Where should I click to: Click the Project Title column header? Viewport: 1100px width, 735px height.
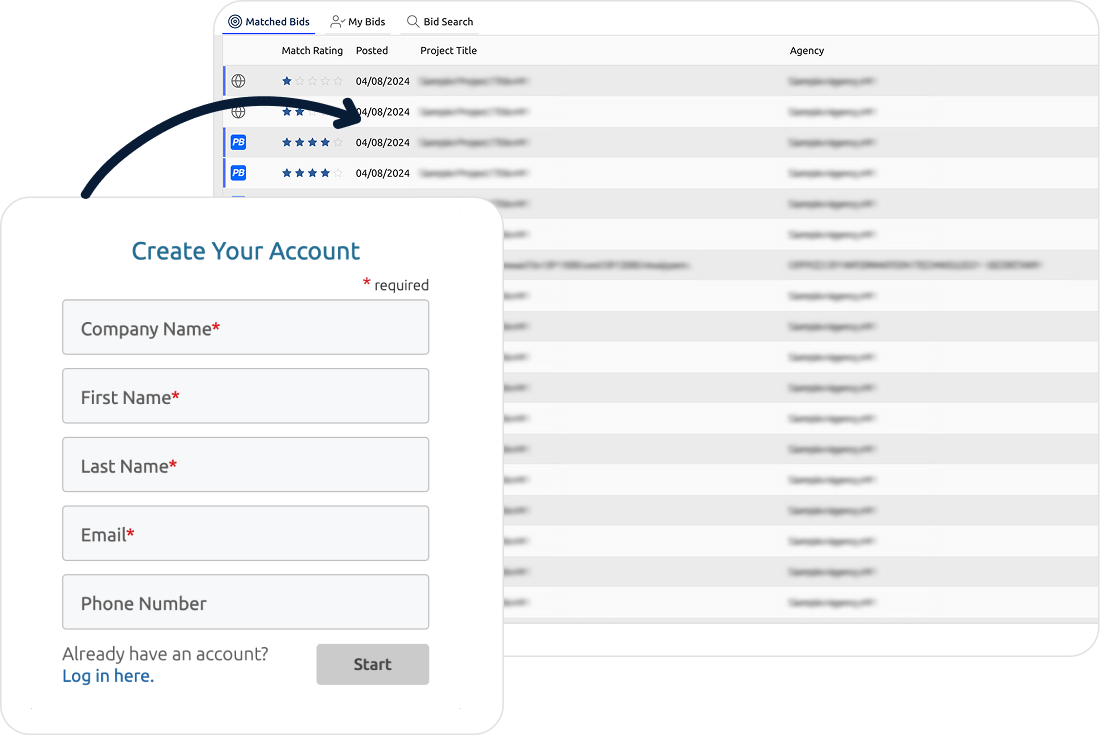(x=448, y=50)
